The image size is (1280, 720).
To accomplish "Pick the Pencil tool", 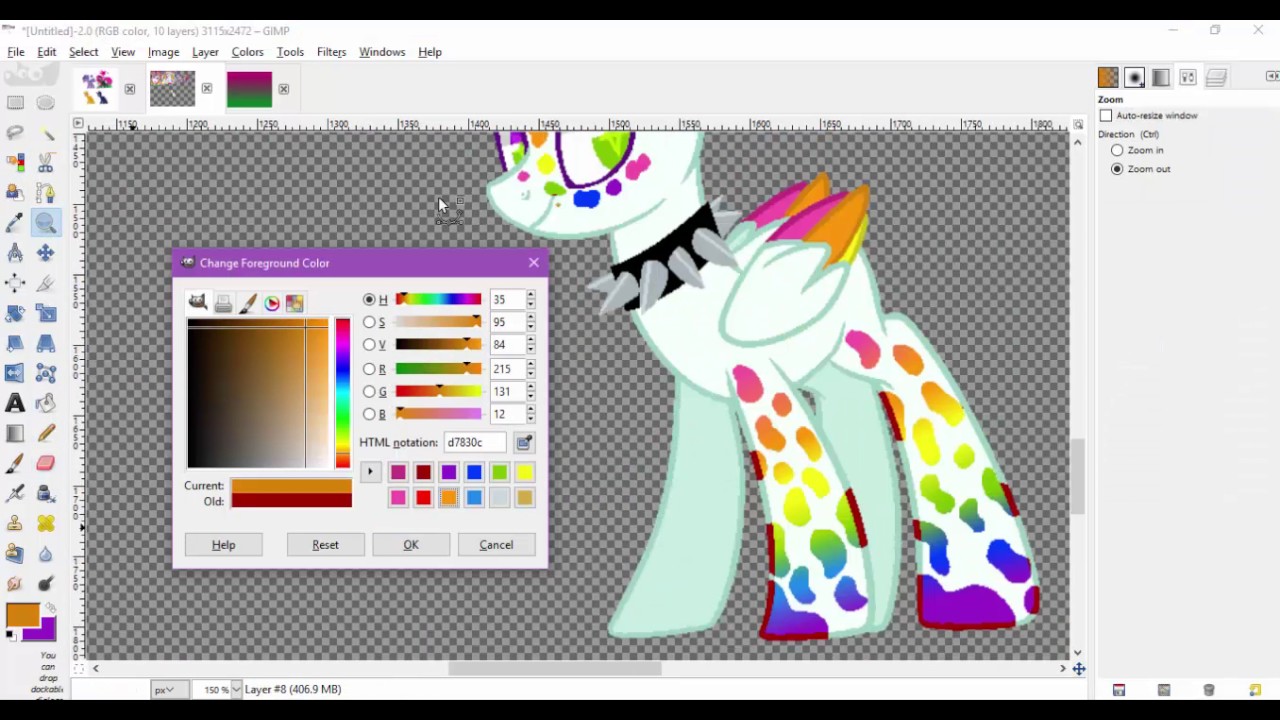I will [x=45, y=432].
